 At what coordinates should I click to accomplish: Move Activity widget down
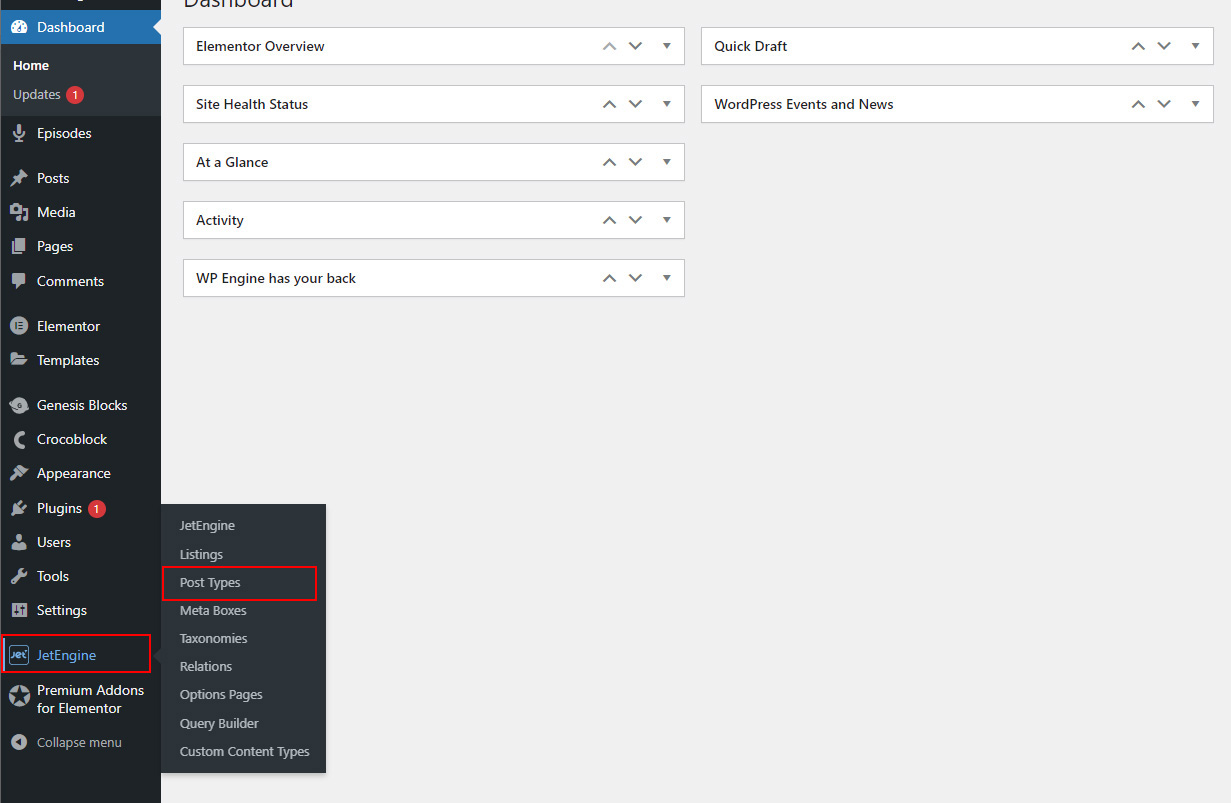[635, 220]
